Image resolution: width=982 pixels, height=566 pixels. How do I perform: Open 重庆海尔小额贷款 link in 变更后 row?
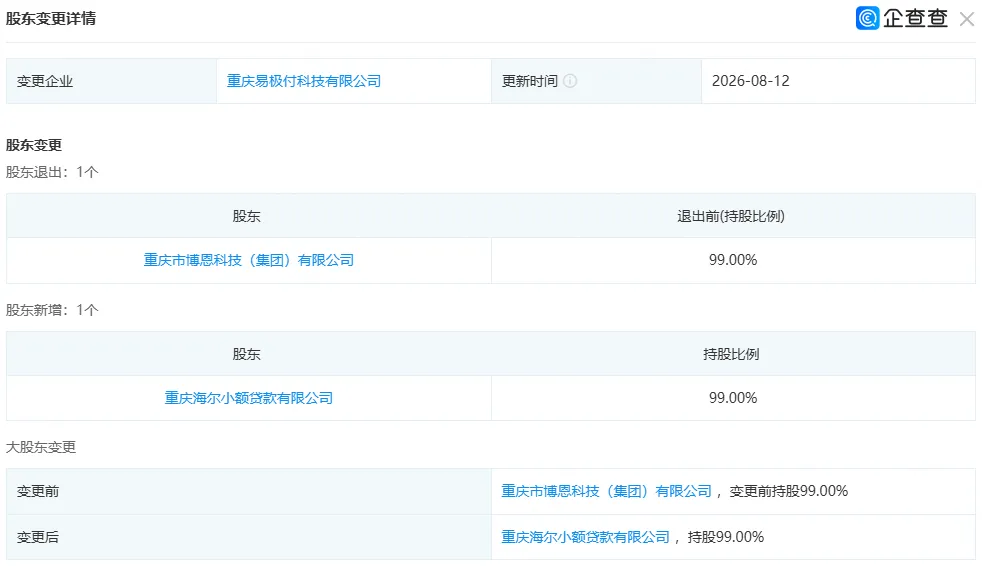click(586, 537)
